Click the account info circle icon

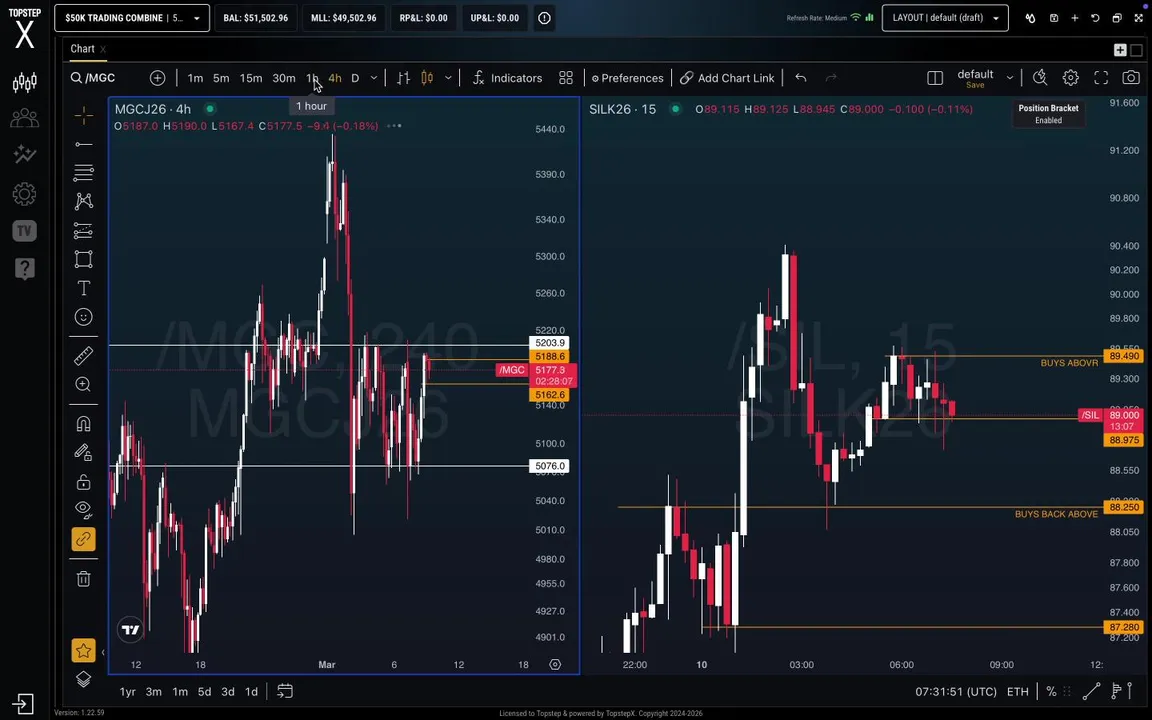(x=544, y=18)
